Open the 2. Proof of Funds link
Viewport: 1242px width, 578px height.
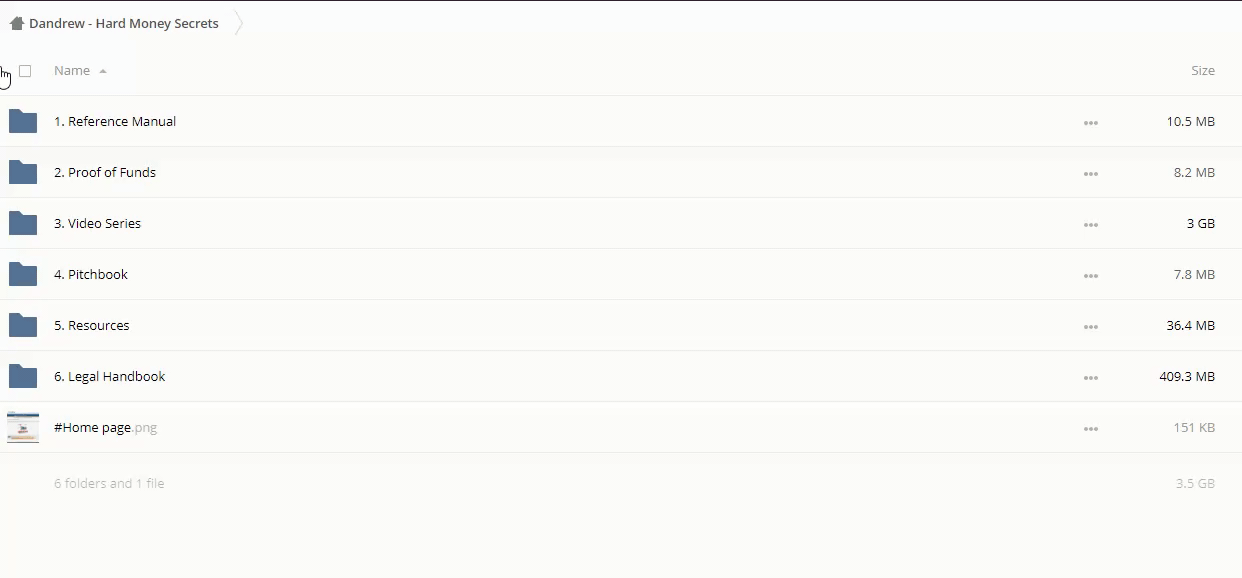[105, 173]
